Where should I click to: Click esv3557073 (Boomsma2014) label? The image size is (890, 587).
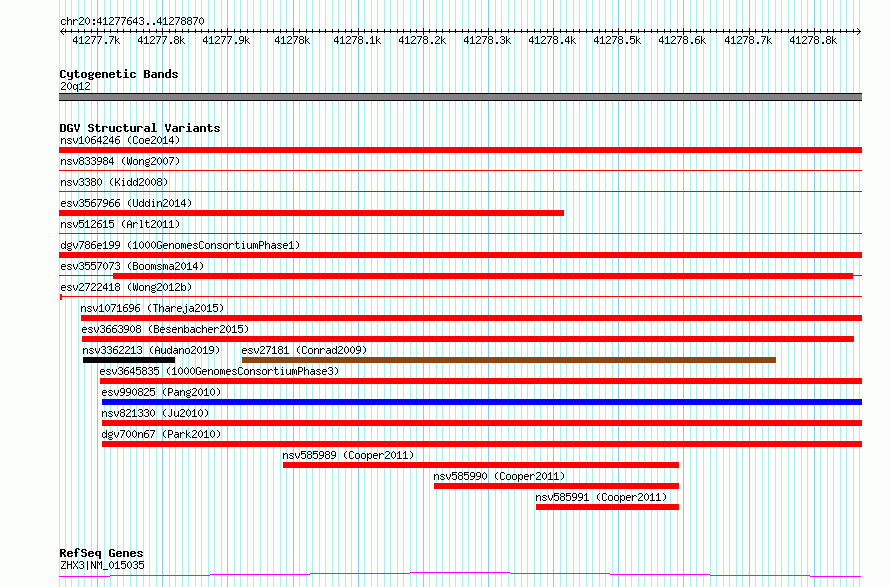(x=132, y=266)
